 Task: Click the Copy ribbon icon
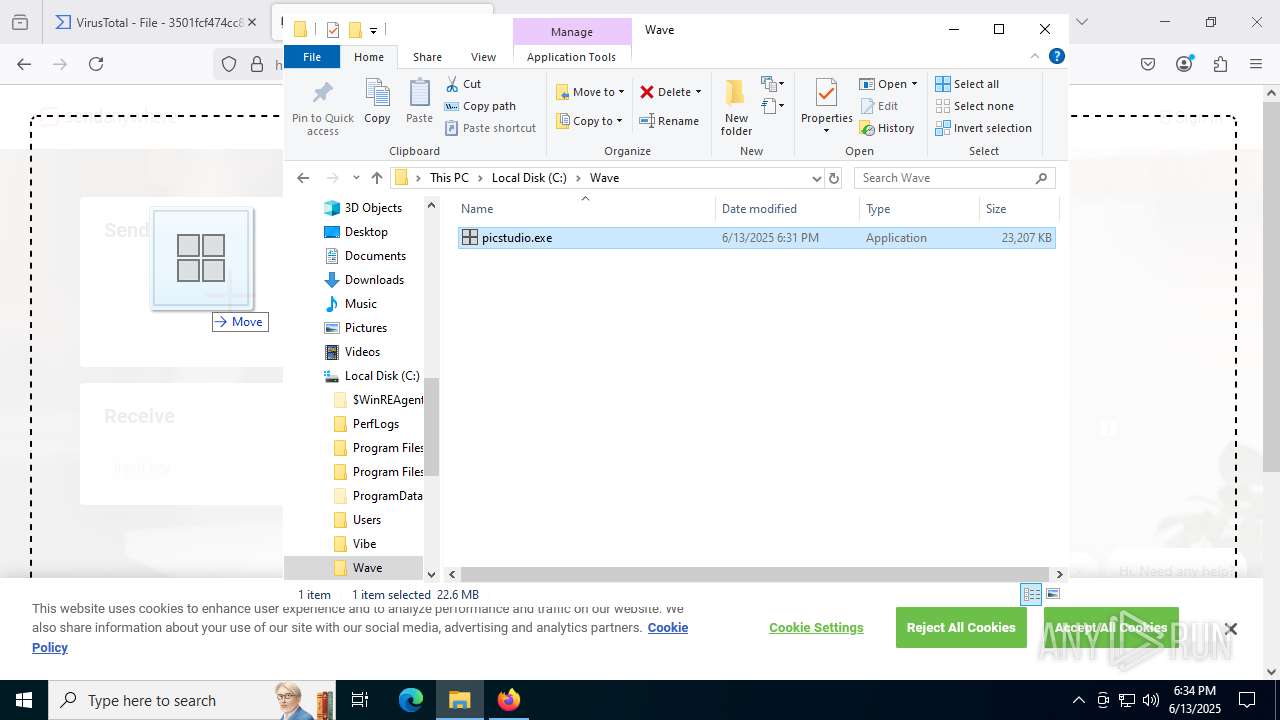click(x=377, y=102)
